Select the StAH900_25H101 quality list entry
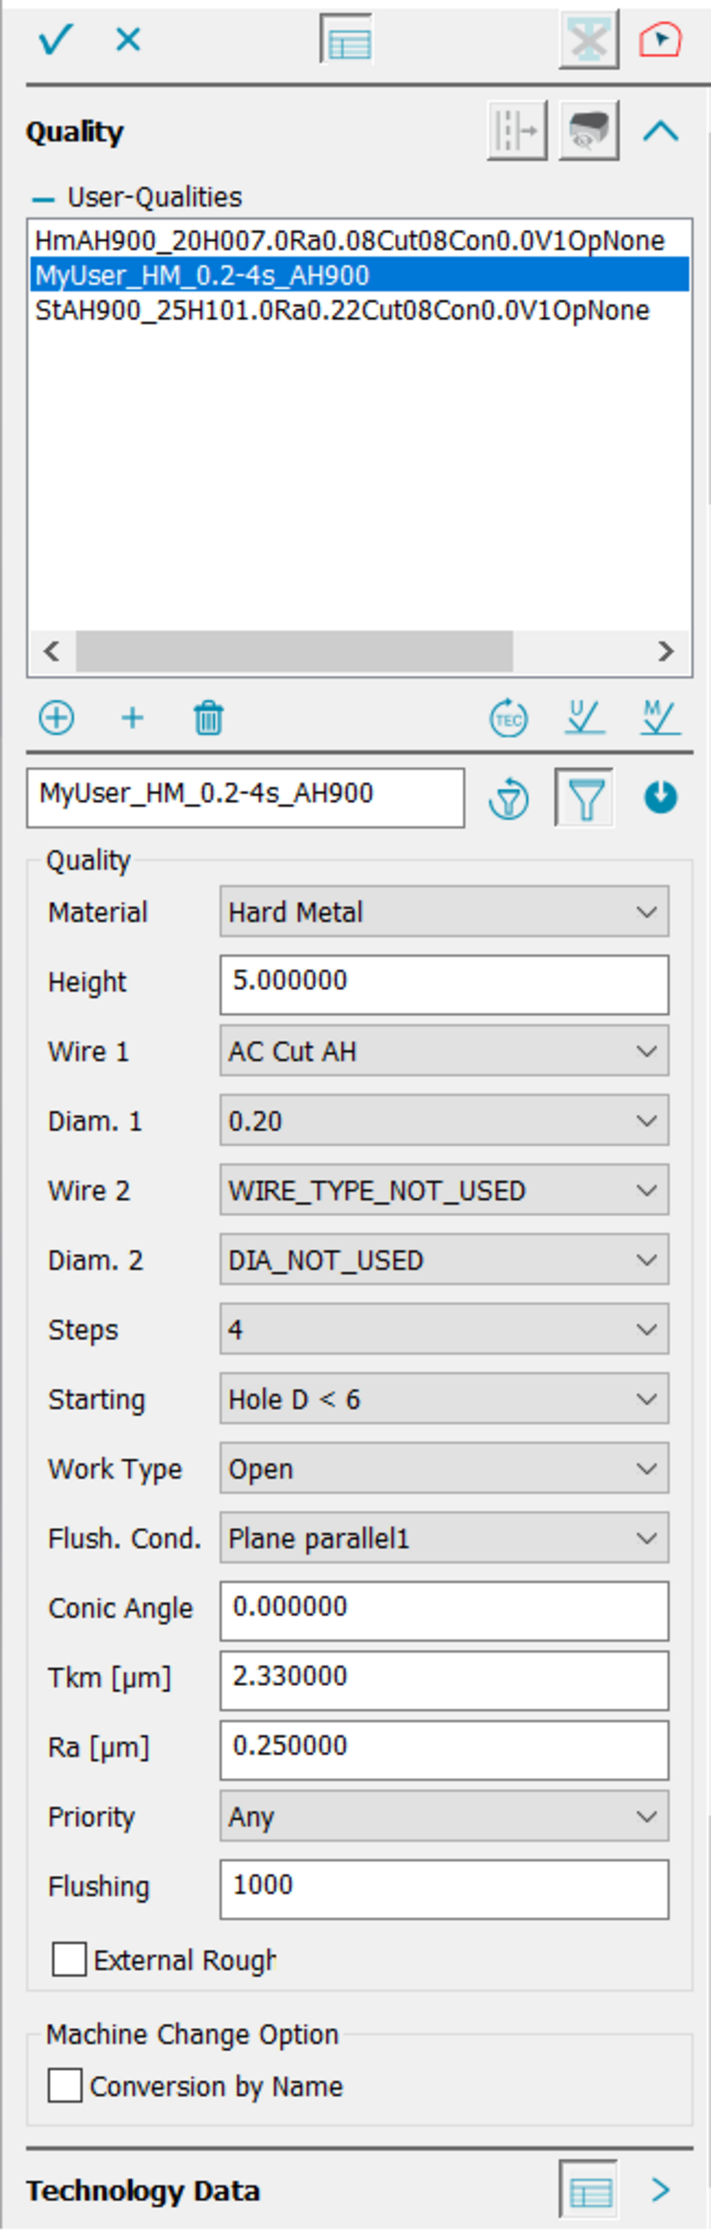Image resolution: width=711 pixels, height=2231 pixels. click(x=342, y=311)
